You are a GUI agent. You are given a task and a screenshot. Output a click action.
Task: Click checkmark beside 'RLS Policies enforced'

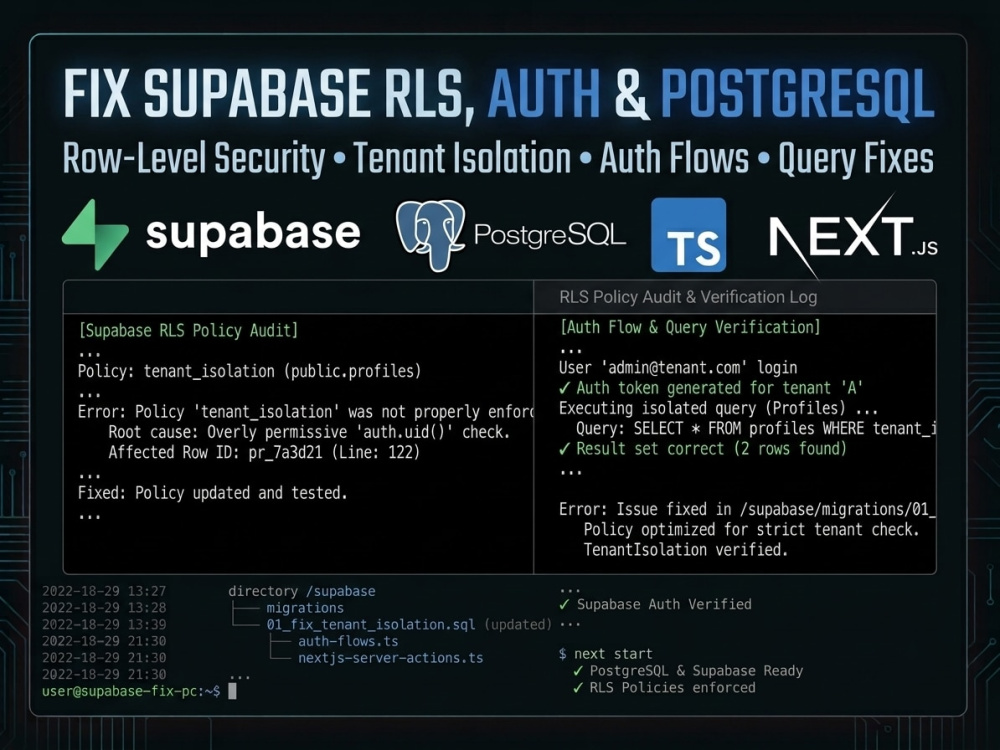[578, 688]
